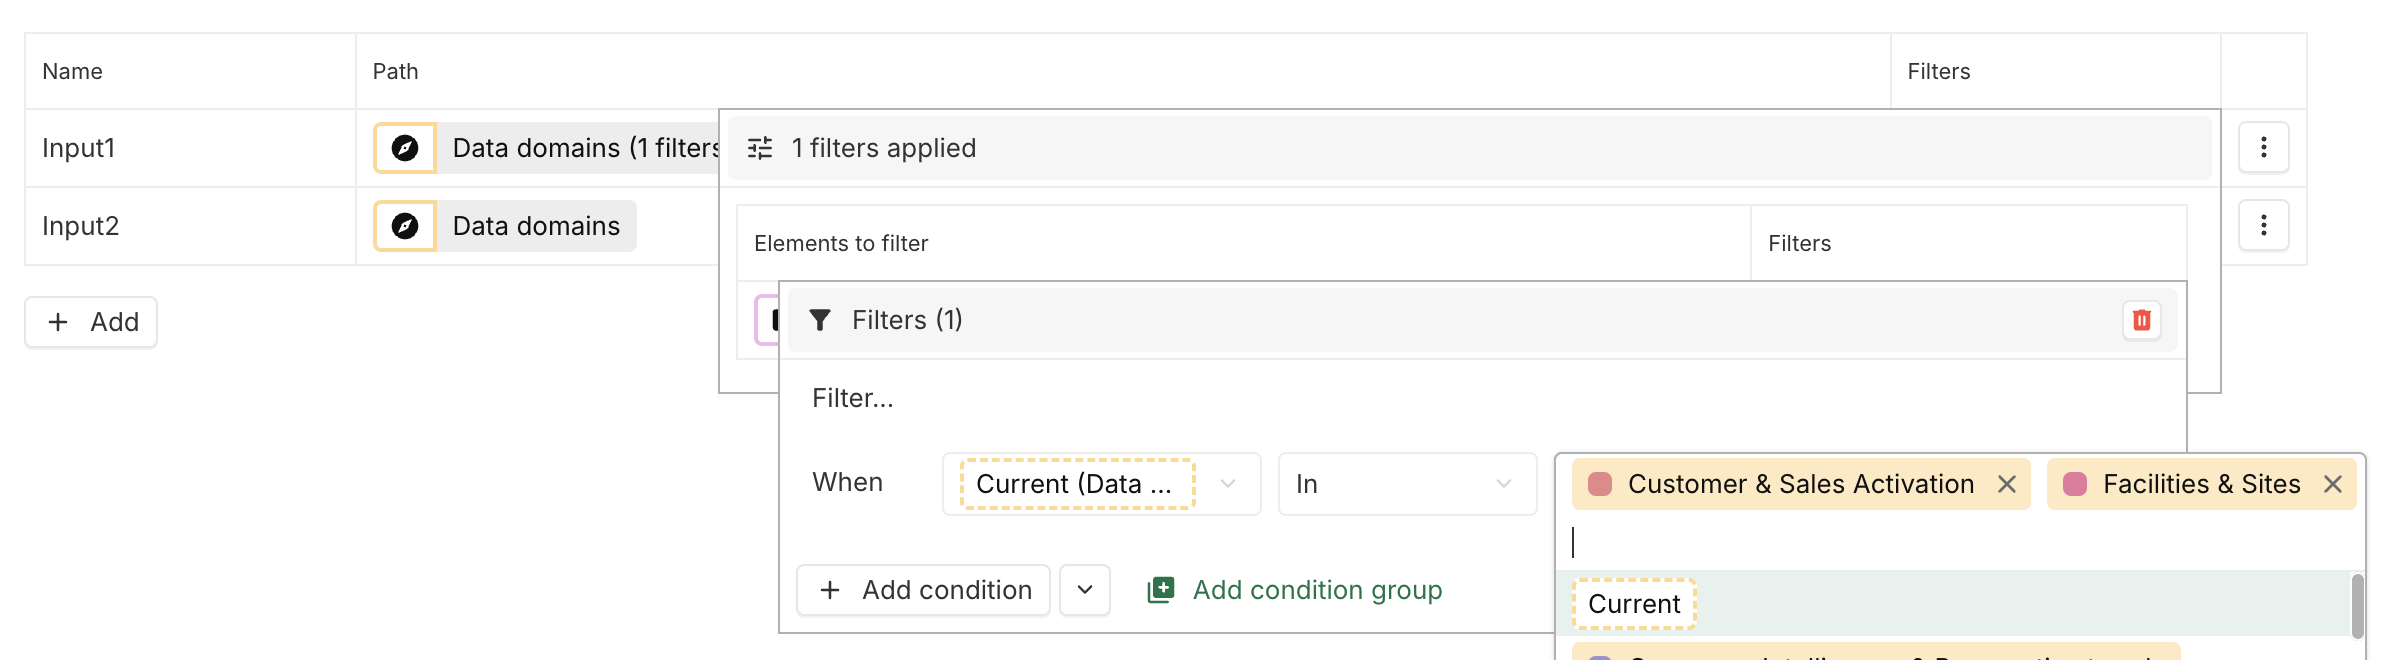Image resolution: width=2398 pixels, height=660 pixels.
Task: Click the compass icon in Input2 row
Action: pos(405,226)
